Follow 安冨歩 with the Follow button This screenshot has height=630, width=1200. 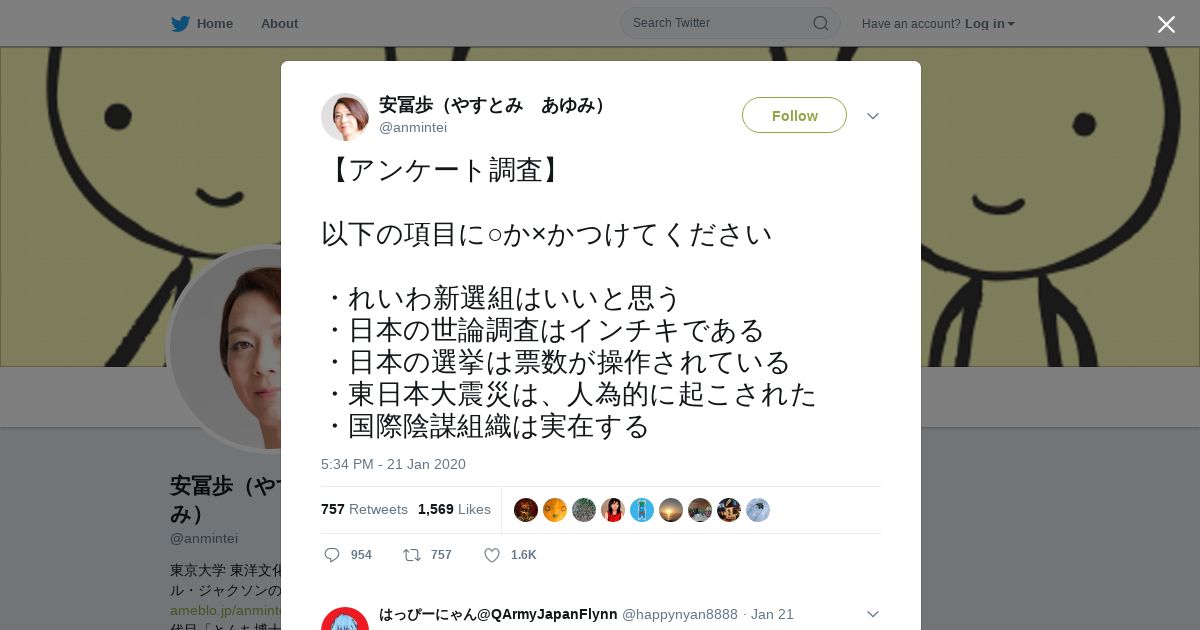click(x=794, y=116)
